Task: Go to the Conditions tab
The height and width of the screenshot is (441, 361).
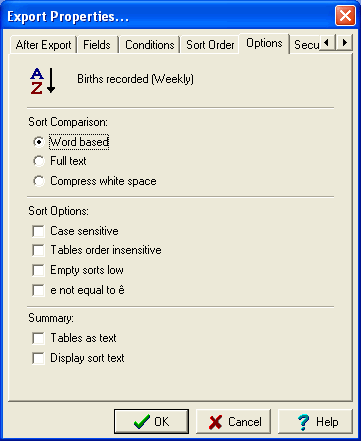Action: click(150, 45)
